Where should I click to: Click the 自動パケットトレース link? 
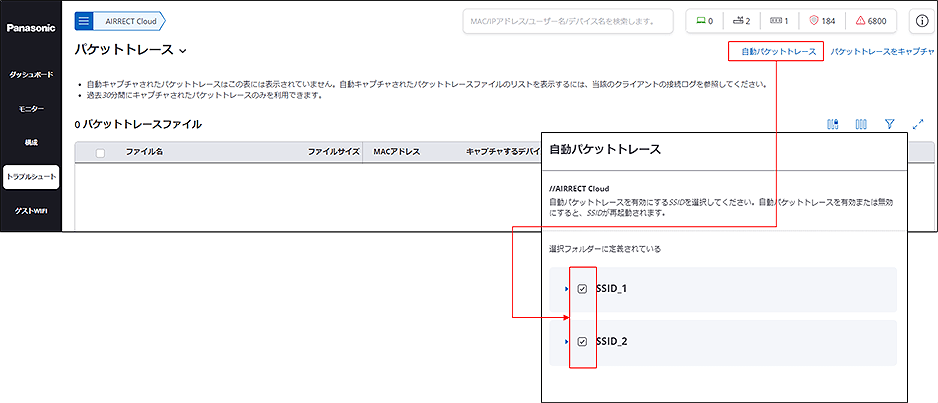pyautogui.click(x=778, y=51)
